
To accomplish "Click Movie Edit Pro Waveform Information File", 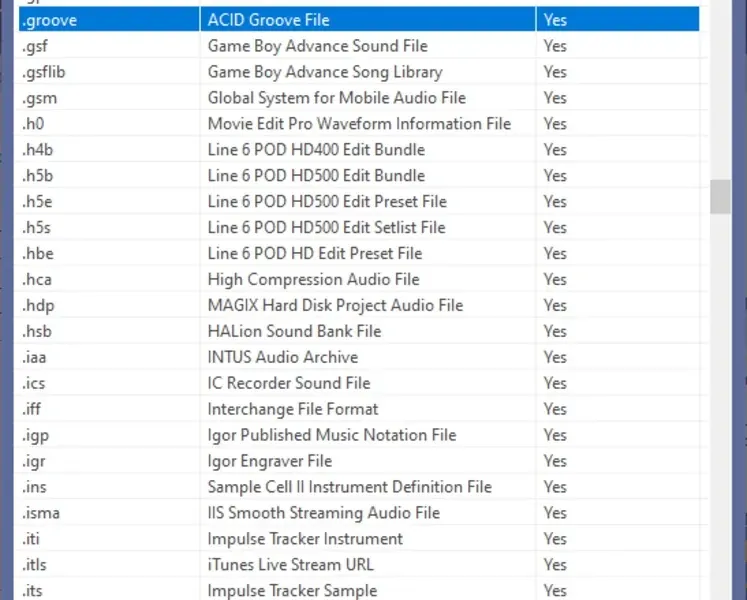I will [x=359, y=123].
